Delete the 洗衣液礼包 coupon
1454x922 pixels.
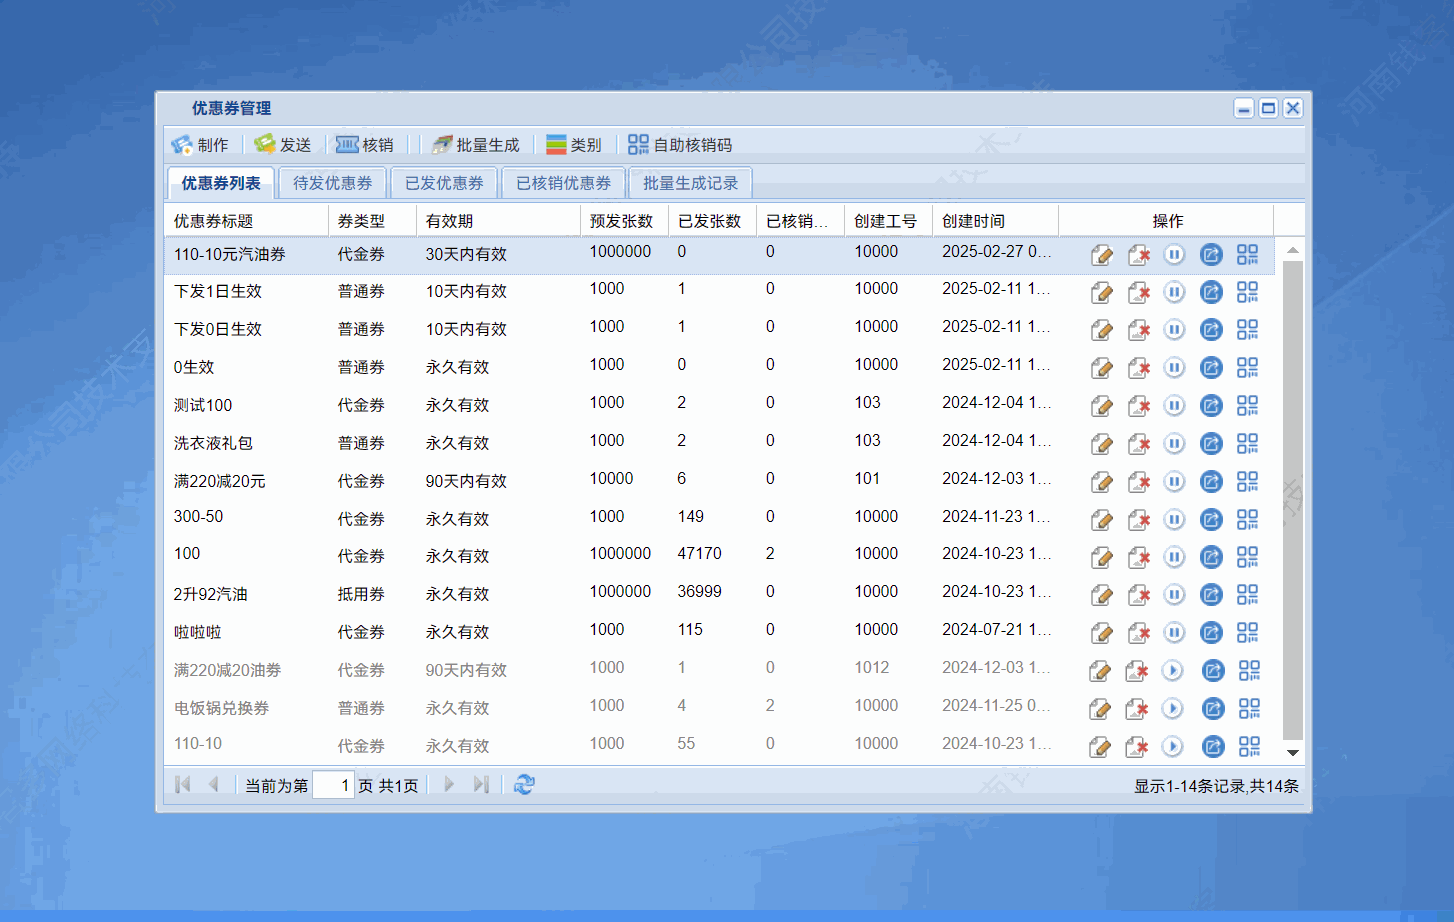tap(1138, 444)
